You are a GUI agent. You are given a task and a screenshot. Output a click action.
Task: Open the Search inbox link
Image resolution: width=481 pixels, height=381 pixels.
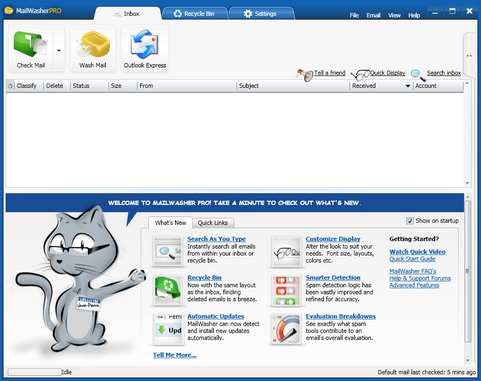click(444, 73)
